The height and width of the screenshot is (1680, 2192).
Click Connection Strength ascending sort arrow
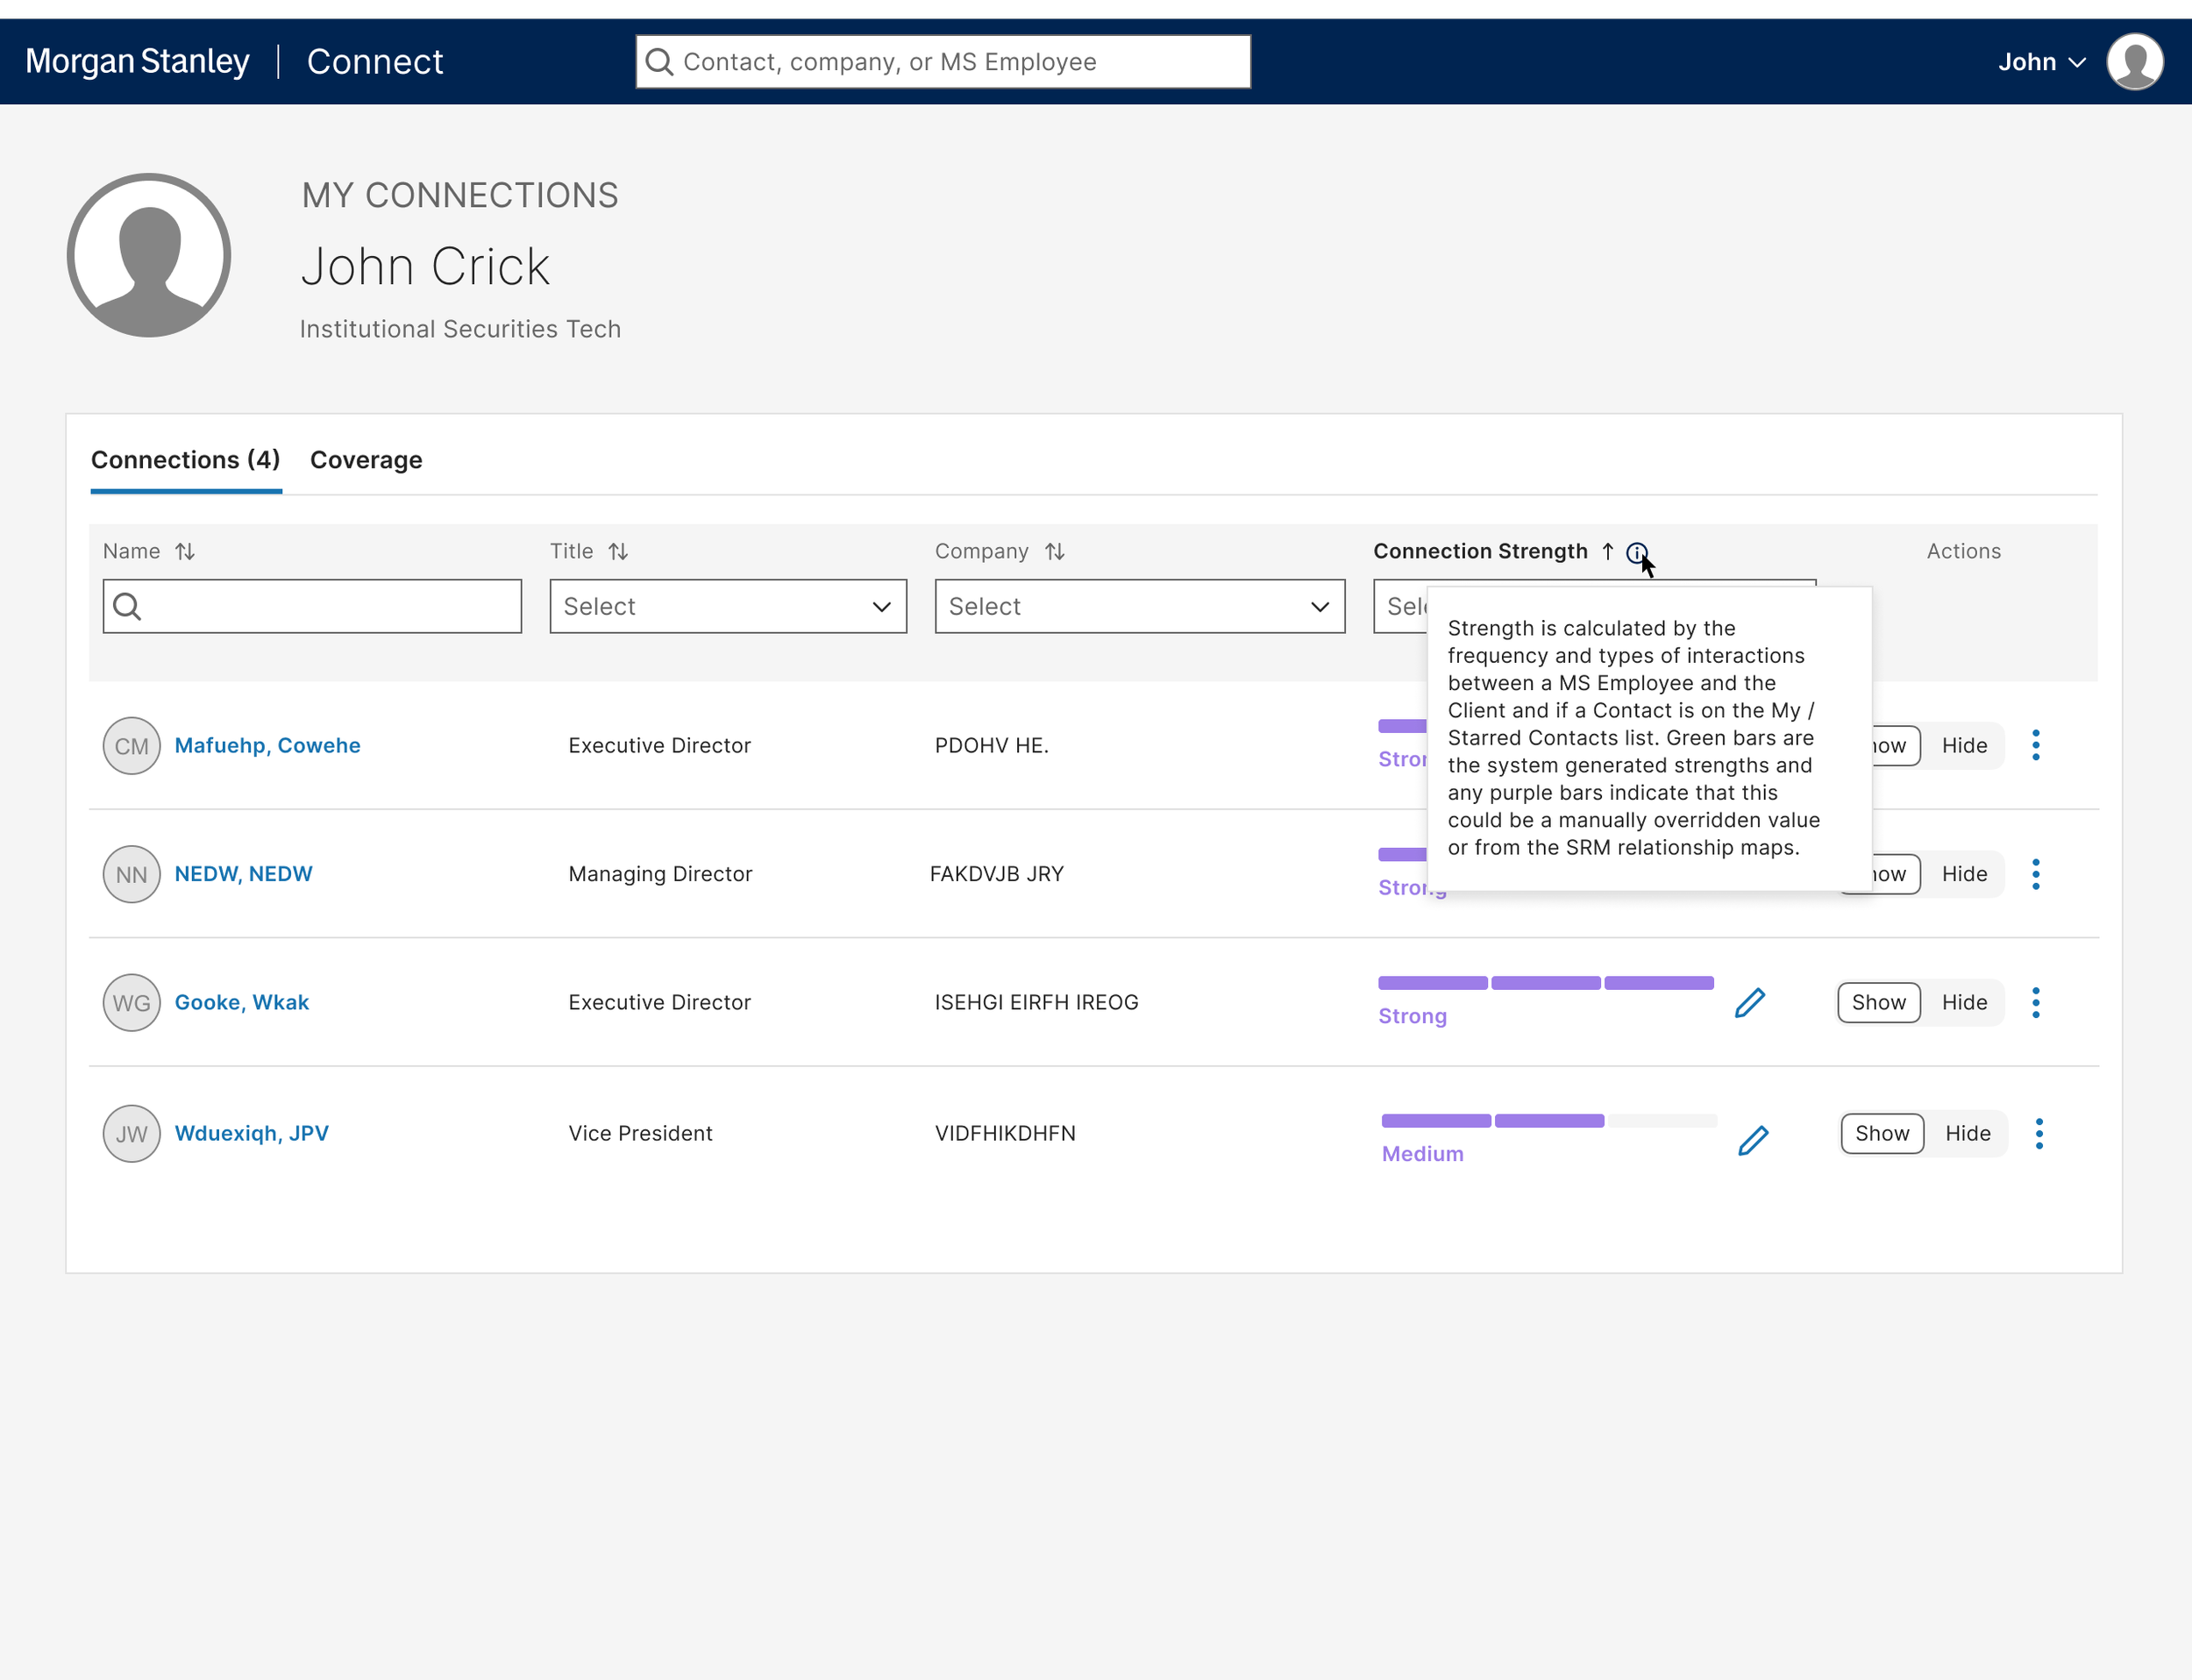pos(1607,551)
